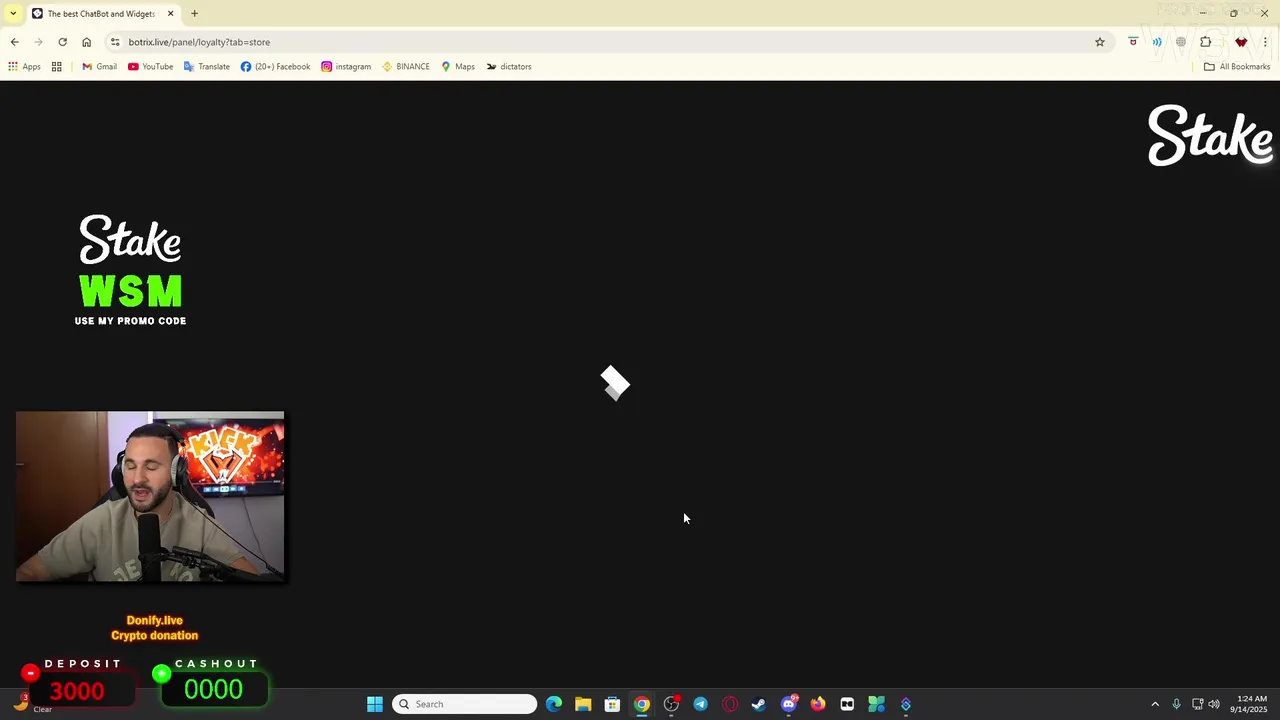Open the tab groups grid icon
The height and width of the screenshot is (720, 1280).
click(57, 67)
